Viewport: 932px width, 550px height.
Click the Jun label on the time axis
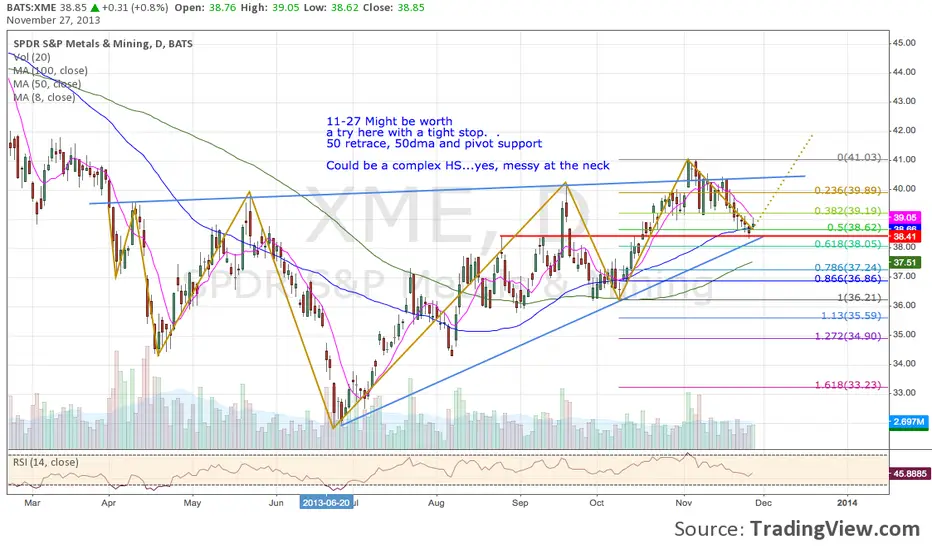(276, 503)
